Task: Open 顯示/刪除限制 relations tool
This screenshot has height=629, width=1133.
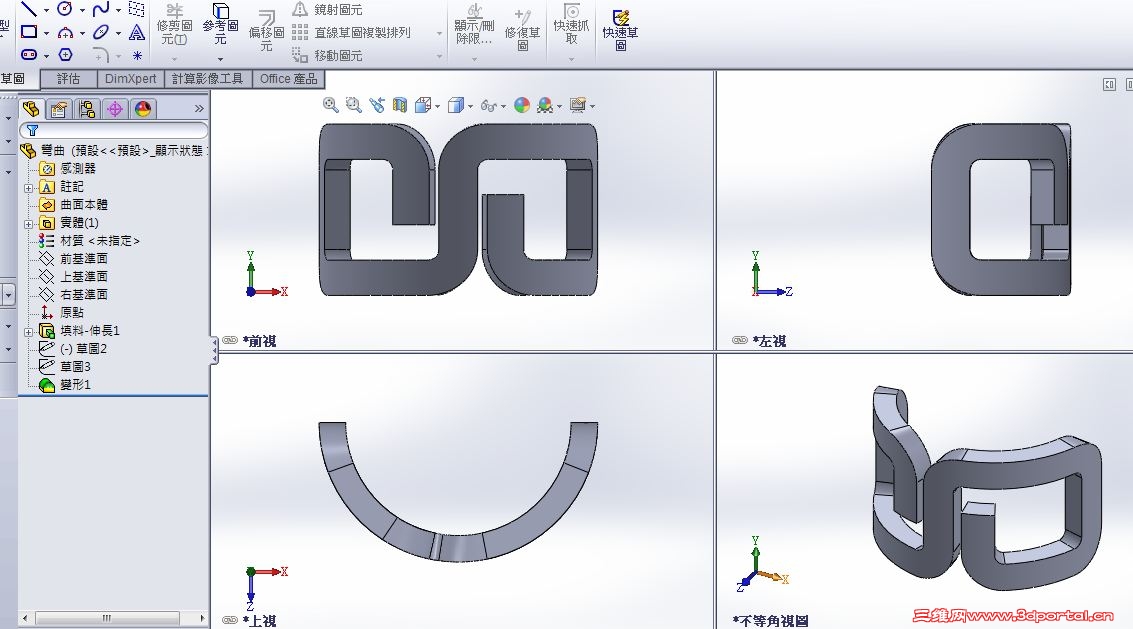Action: [x=474, y=25]
